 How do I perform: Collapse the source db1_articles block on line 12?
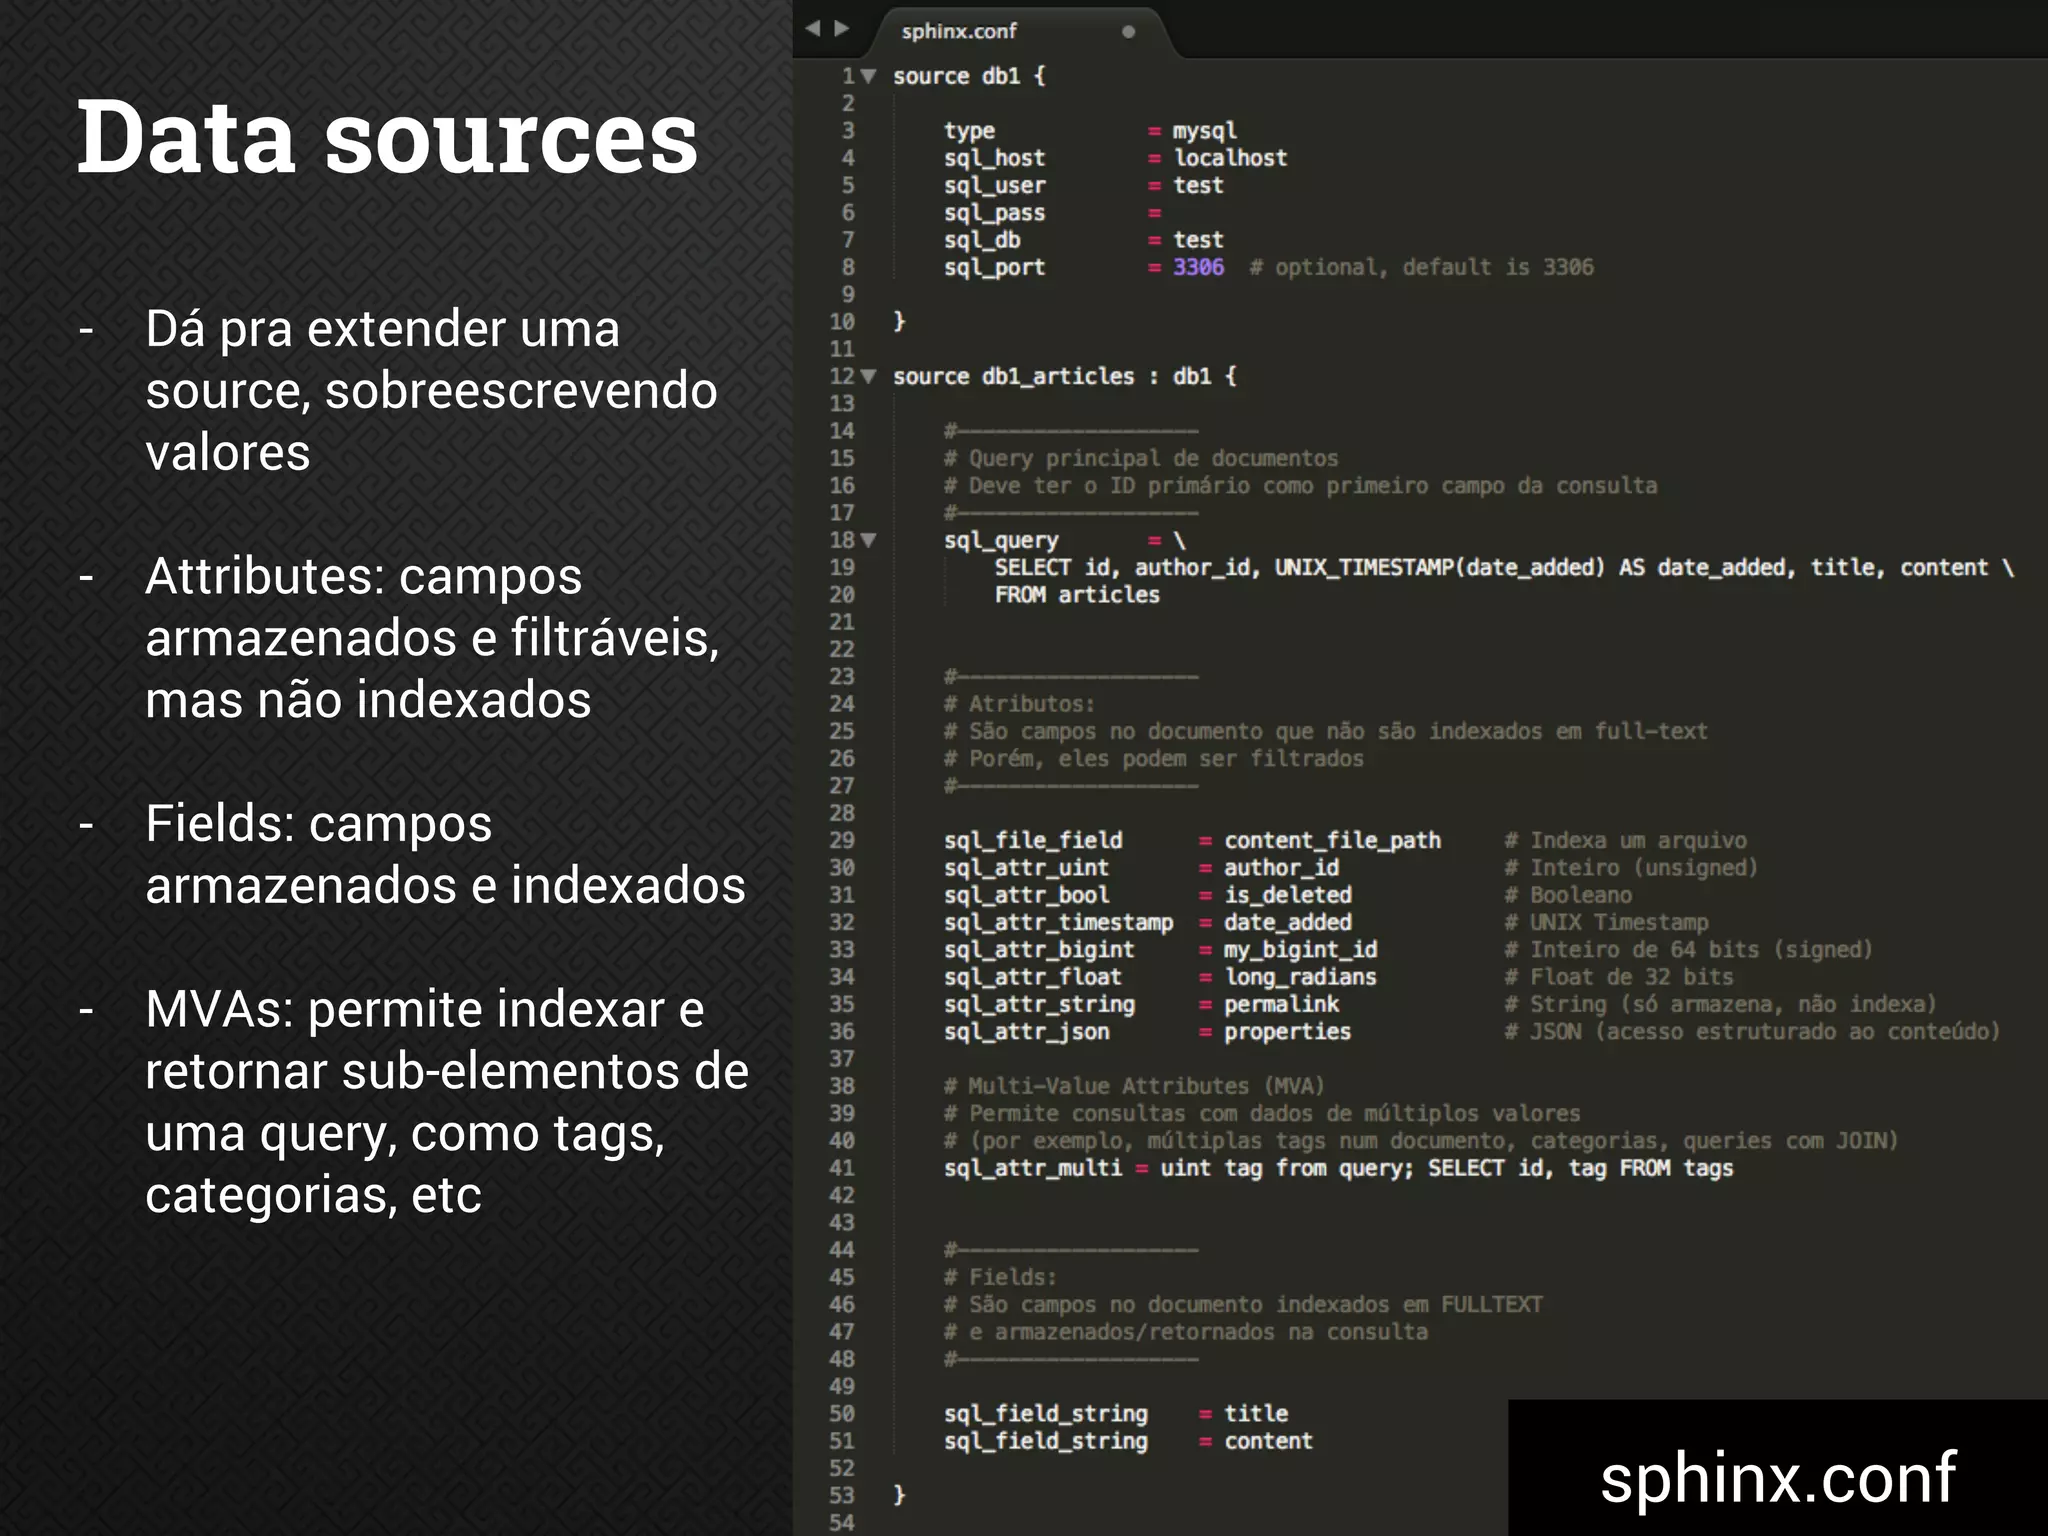coord(869,376)
